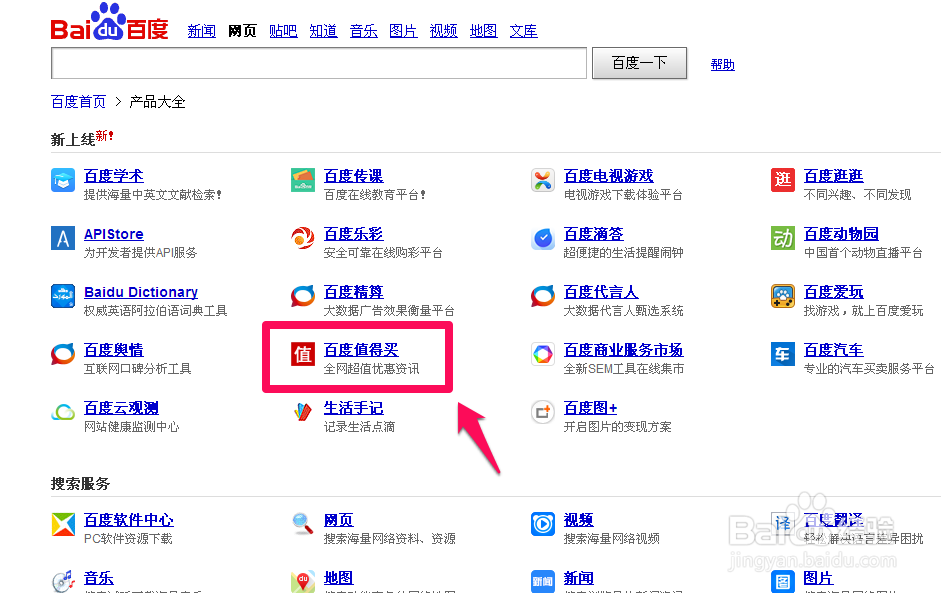Click the APIStore blue A icon

pyautogui.click(x=63, y=238)
